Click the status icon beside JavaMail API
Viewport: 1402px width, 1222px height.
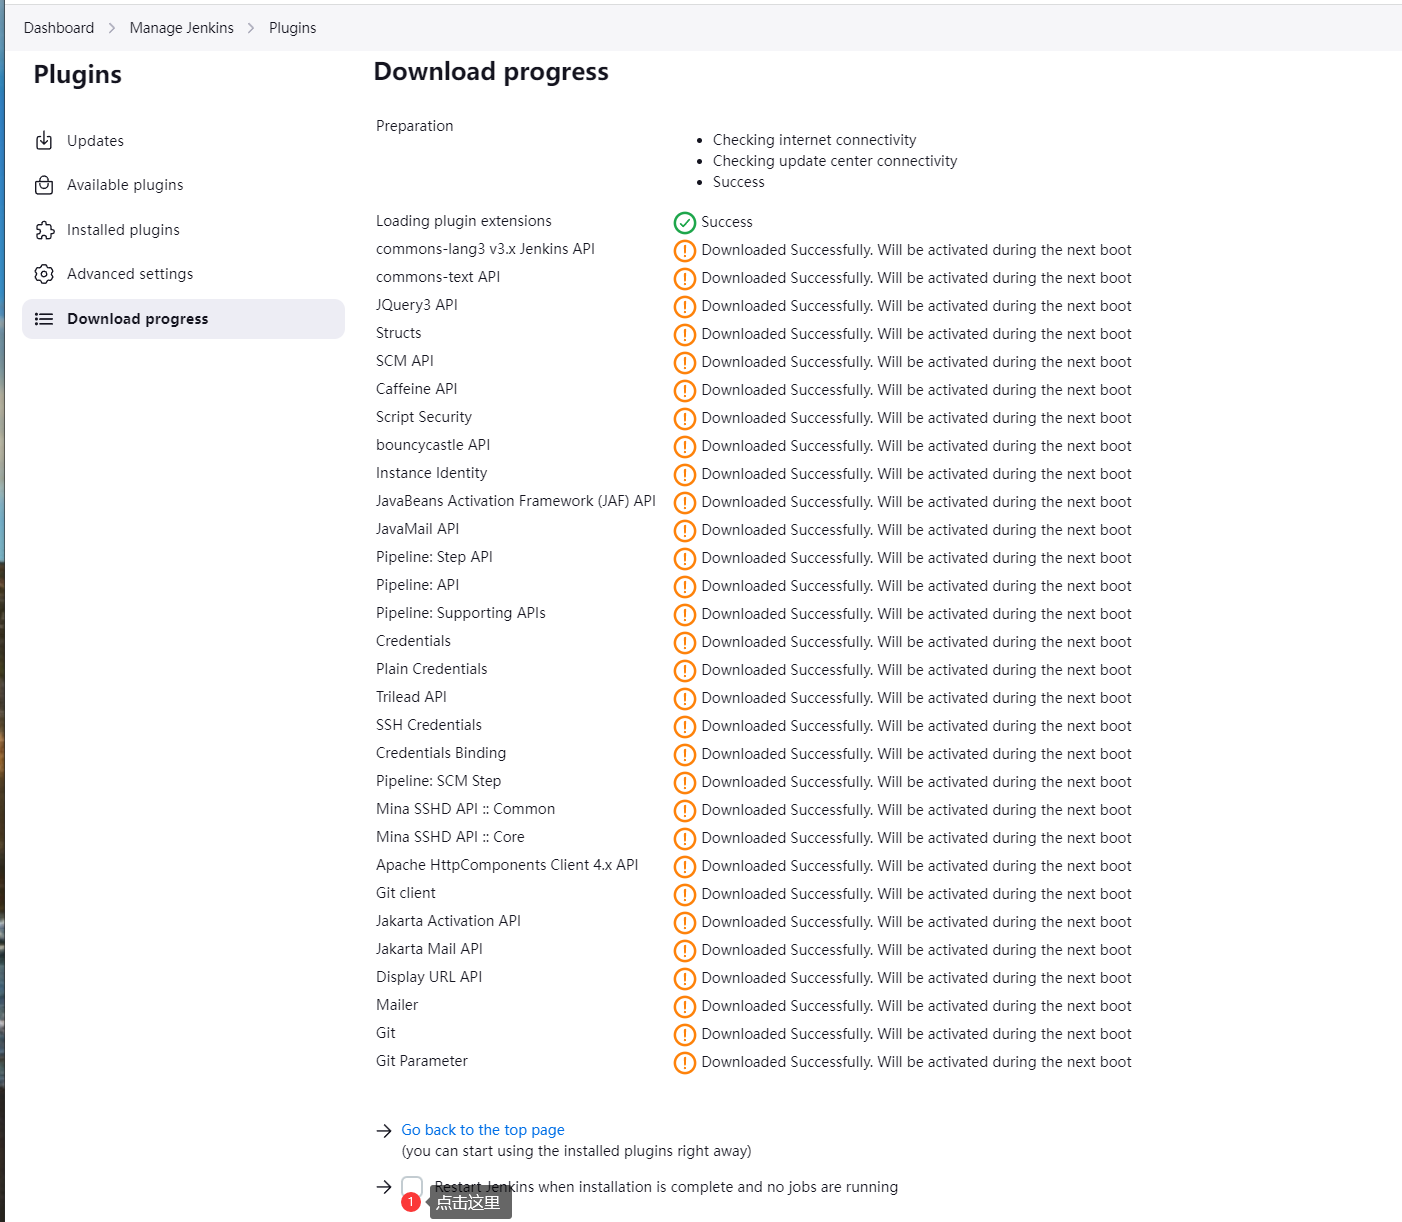pos(685,530)
